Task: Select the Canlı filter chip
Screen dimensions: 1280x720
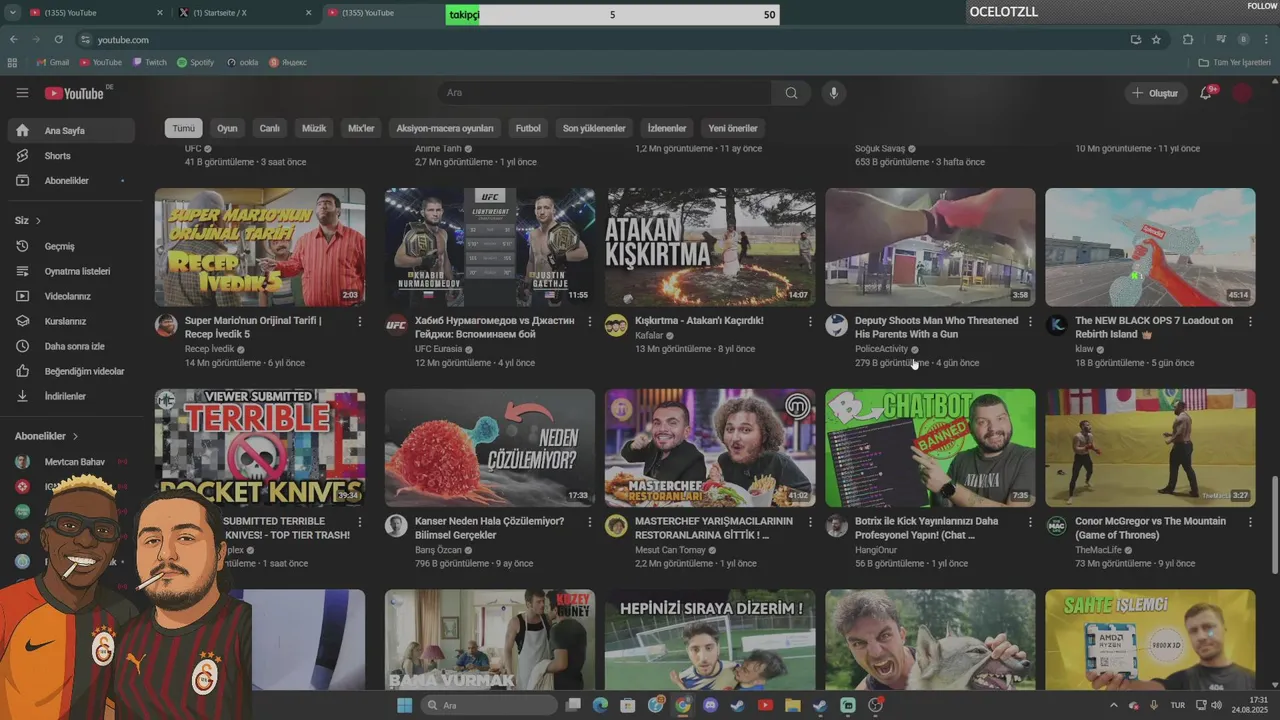Action: pyautogui.click(x=270, y=128)
